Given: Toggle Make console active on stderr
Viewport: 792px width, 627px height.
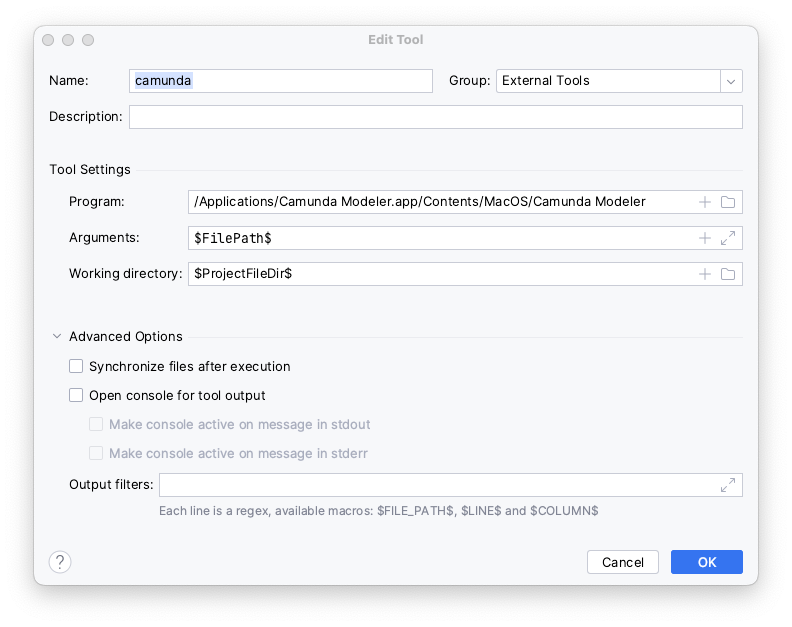Looking at the screenshot, I should pos(96,453).
